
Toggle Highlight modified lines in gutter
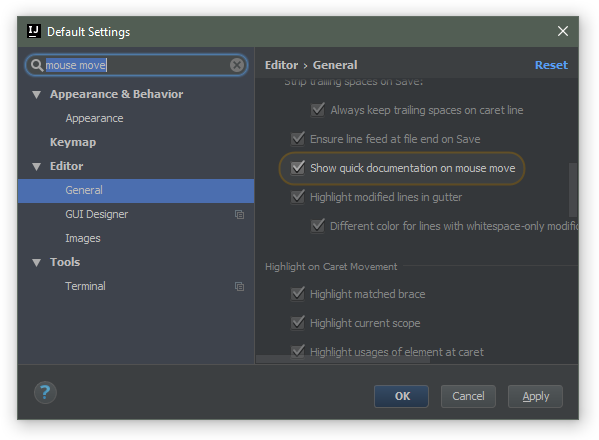tap(298, 197)
